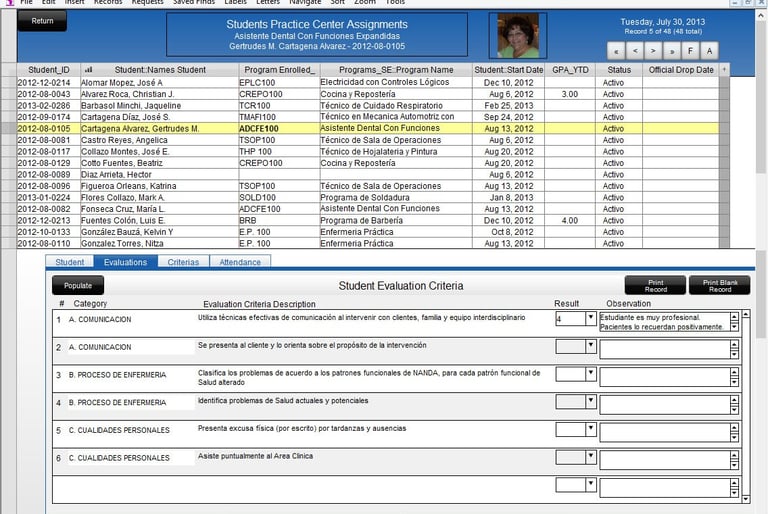The width and height of the screenshot is (768, 514).
Task: Select student row 'Castro Reyes, Angelica'
Action: click(368, 140)
